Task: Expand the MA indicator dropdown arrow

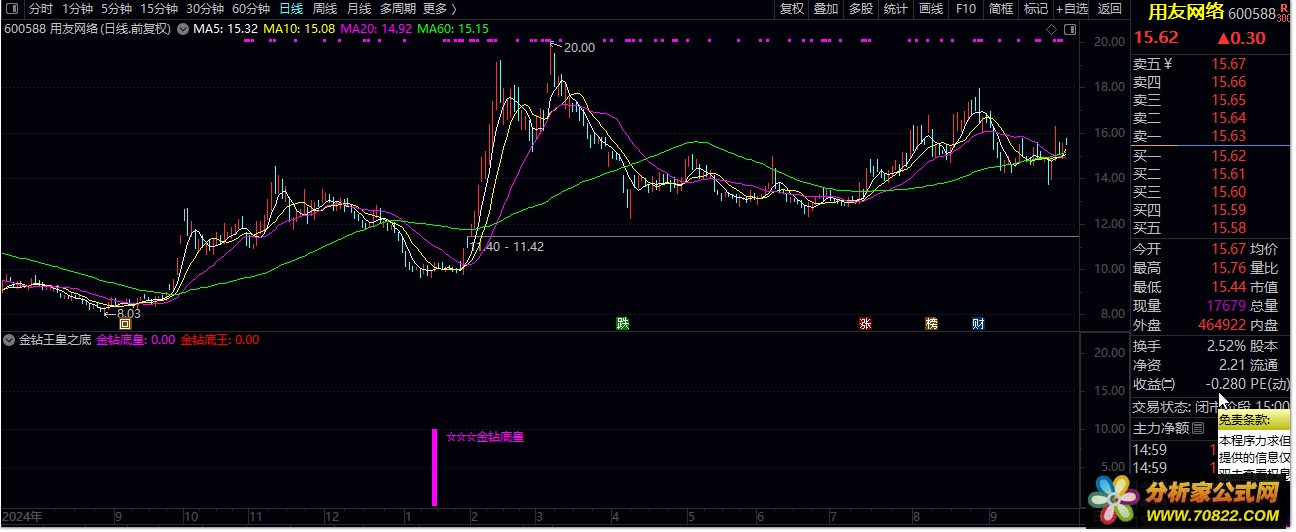Action: click(183, 29)
